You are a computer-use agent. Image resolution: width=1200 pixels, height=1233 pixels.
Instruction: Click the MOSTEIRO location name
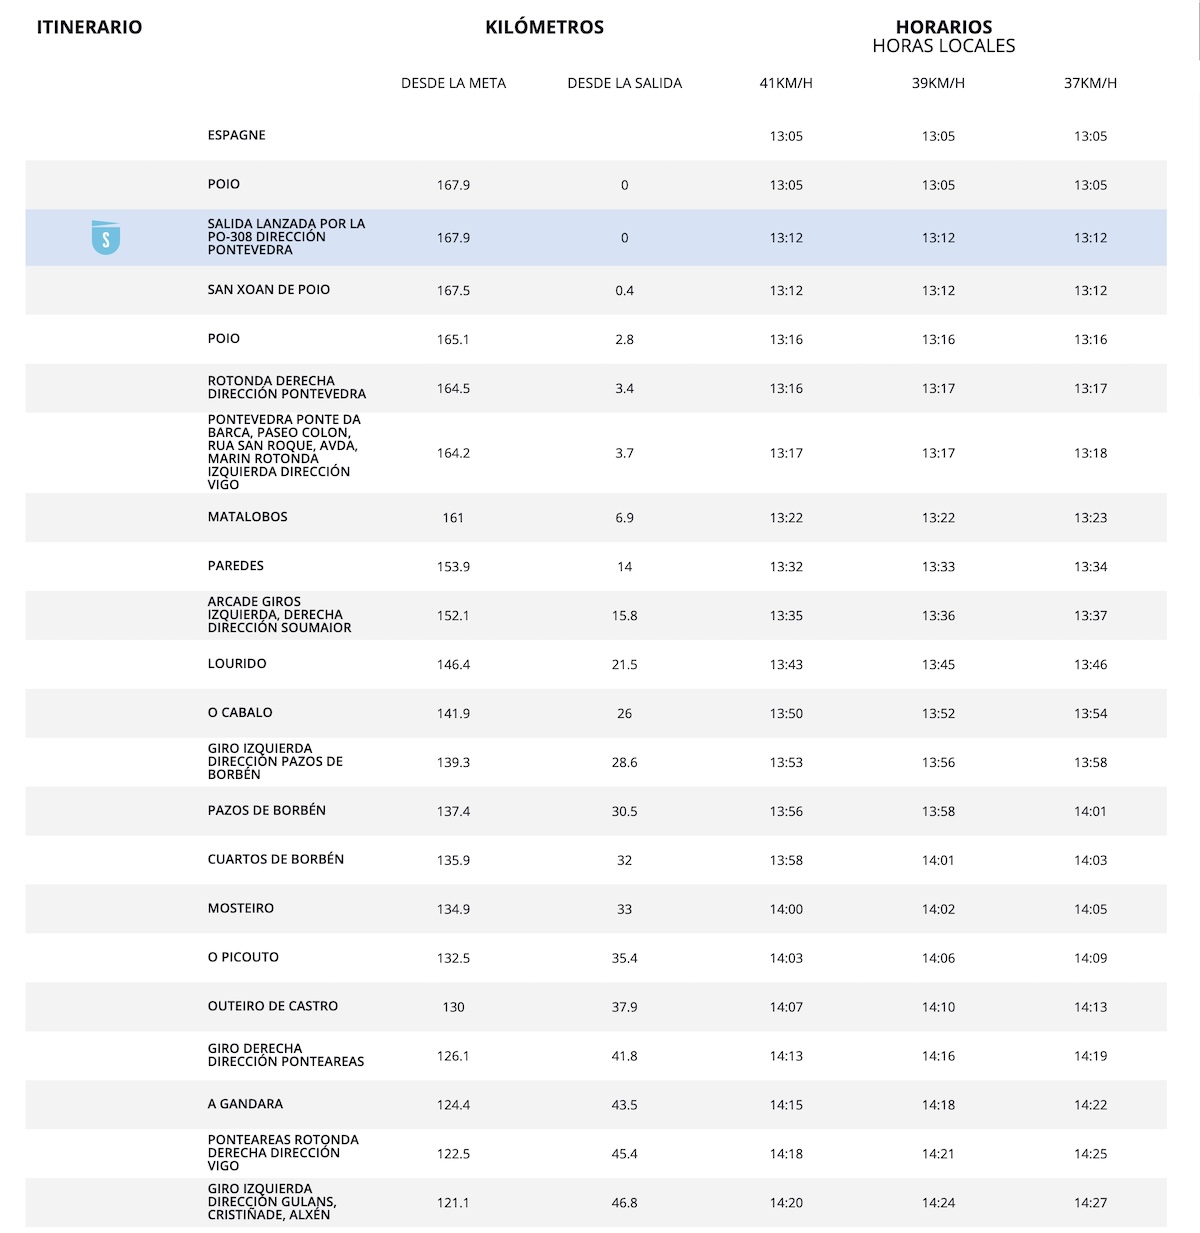point(240,909)
